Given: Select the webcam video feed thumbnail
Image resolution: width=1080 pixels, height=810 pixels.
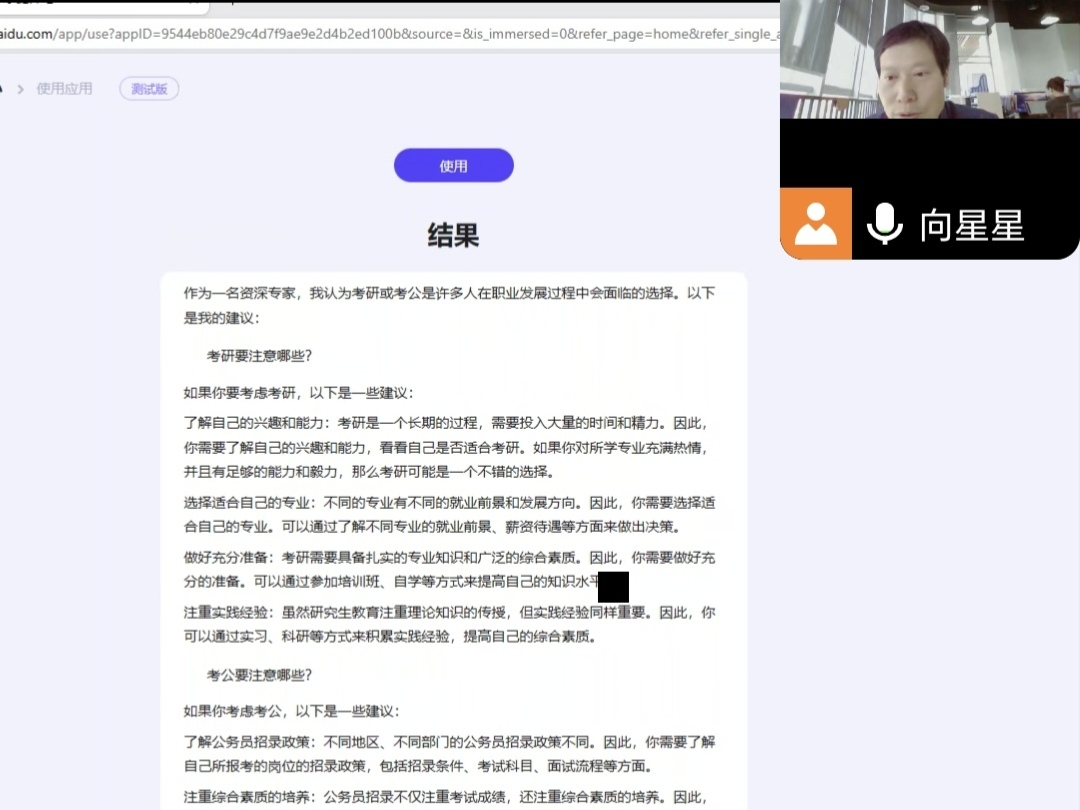Looking at the screenshot, I should tap(929, 60).
